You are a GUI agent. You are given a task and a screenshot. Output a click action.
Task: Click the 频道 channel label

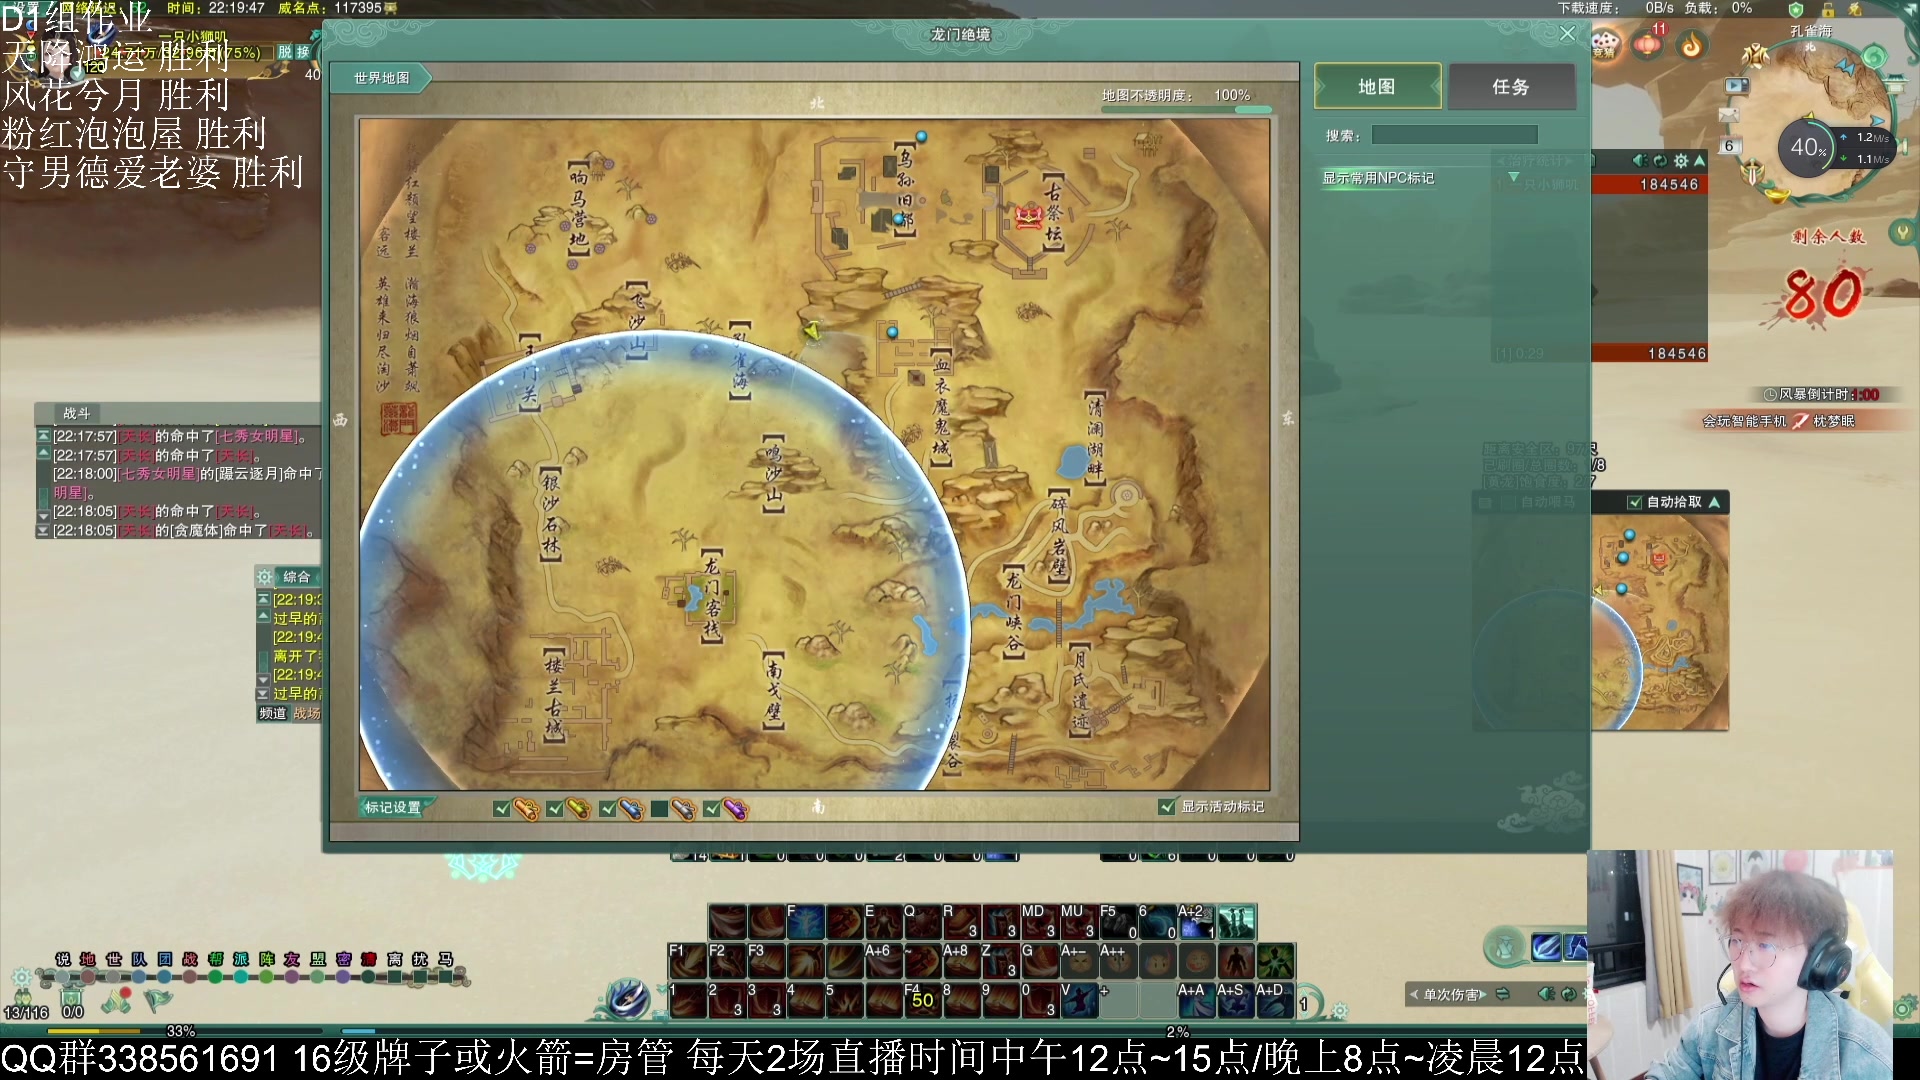(x=273, y=713)
